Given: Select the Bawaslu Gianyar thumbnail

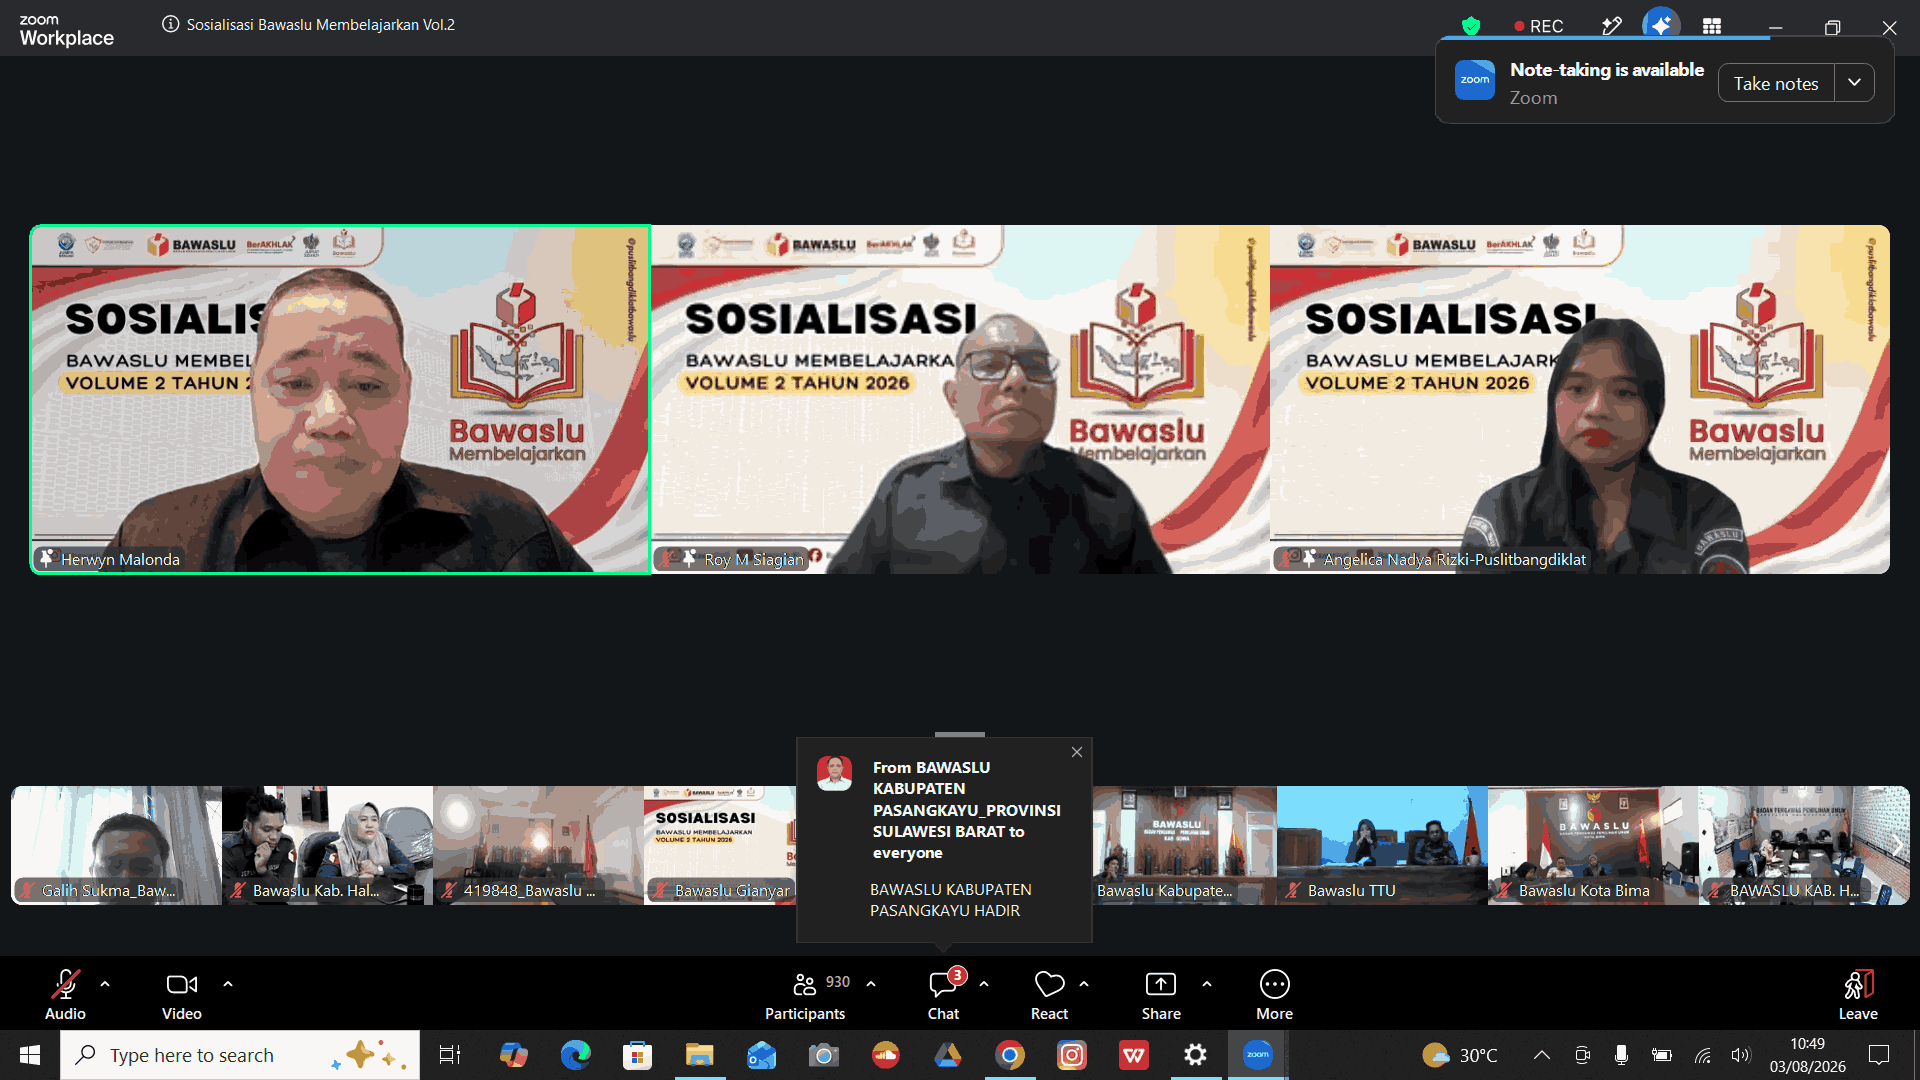Looking at the screenshot, I should point(720,845).
